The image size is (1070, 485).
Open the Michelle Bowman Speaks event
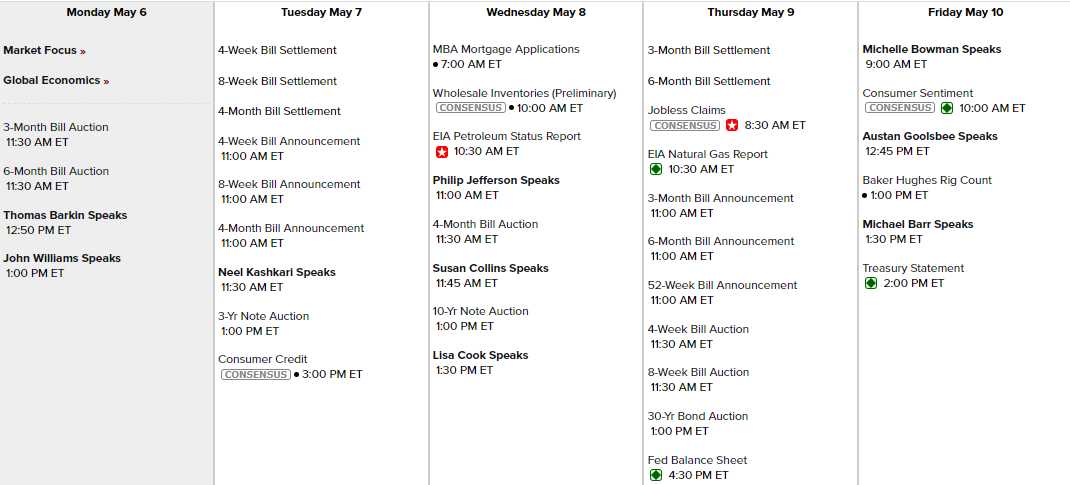click(932, 49)
